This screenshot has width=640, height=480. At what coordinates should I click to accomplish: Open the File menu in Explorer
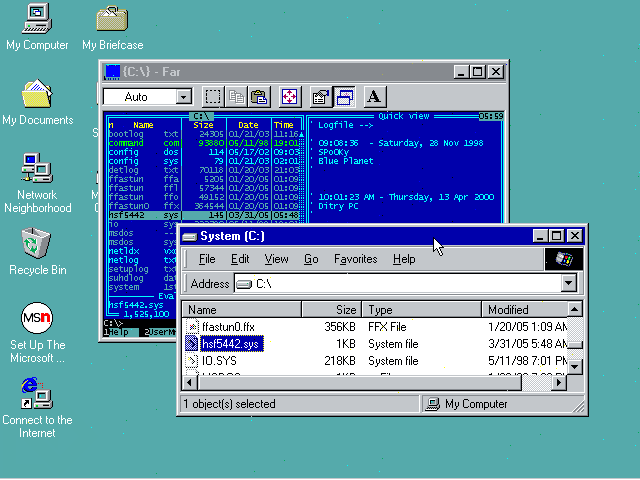[207, 259]
